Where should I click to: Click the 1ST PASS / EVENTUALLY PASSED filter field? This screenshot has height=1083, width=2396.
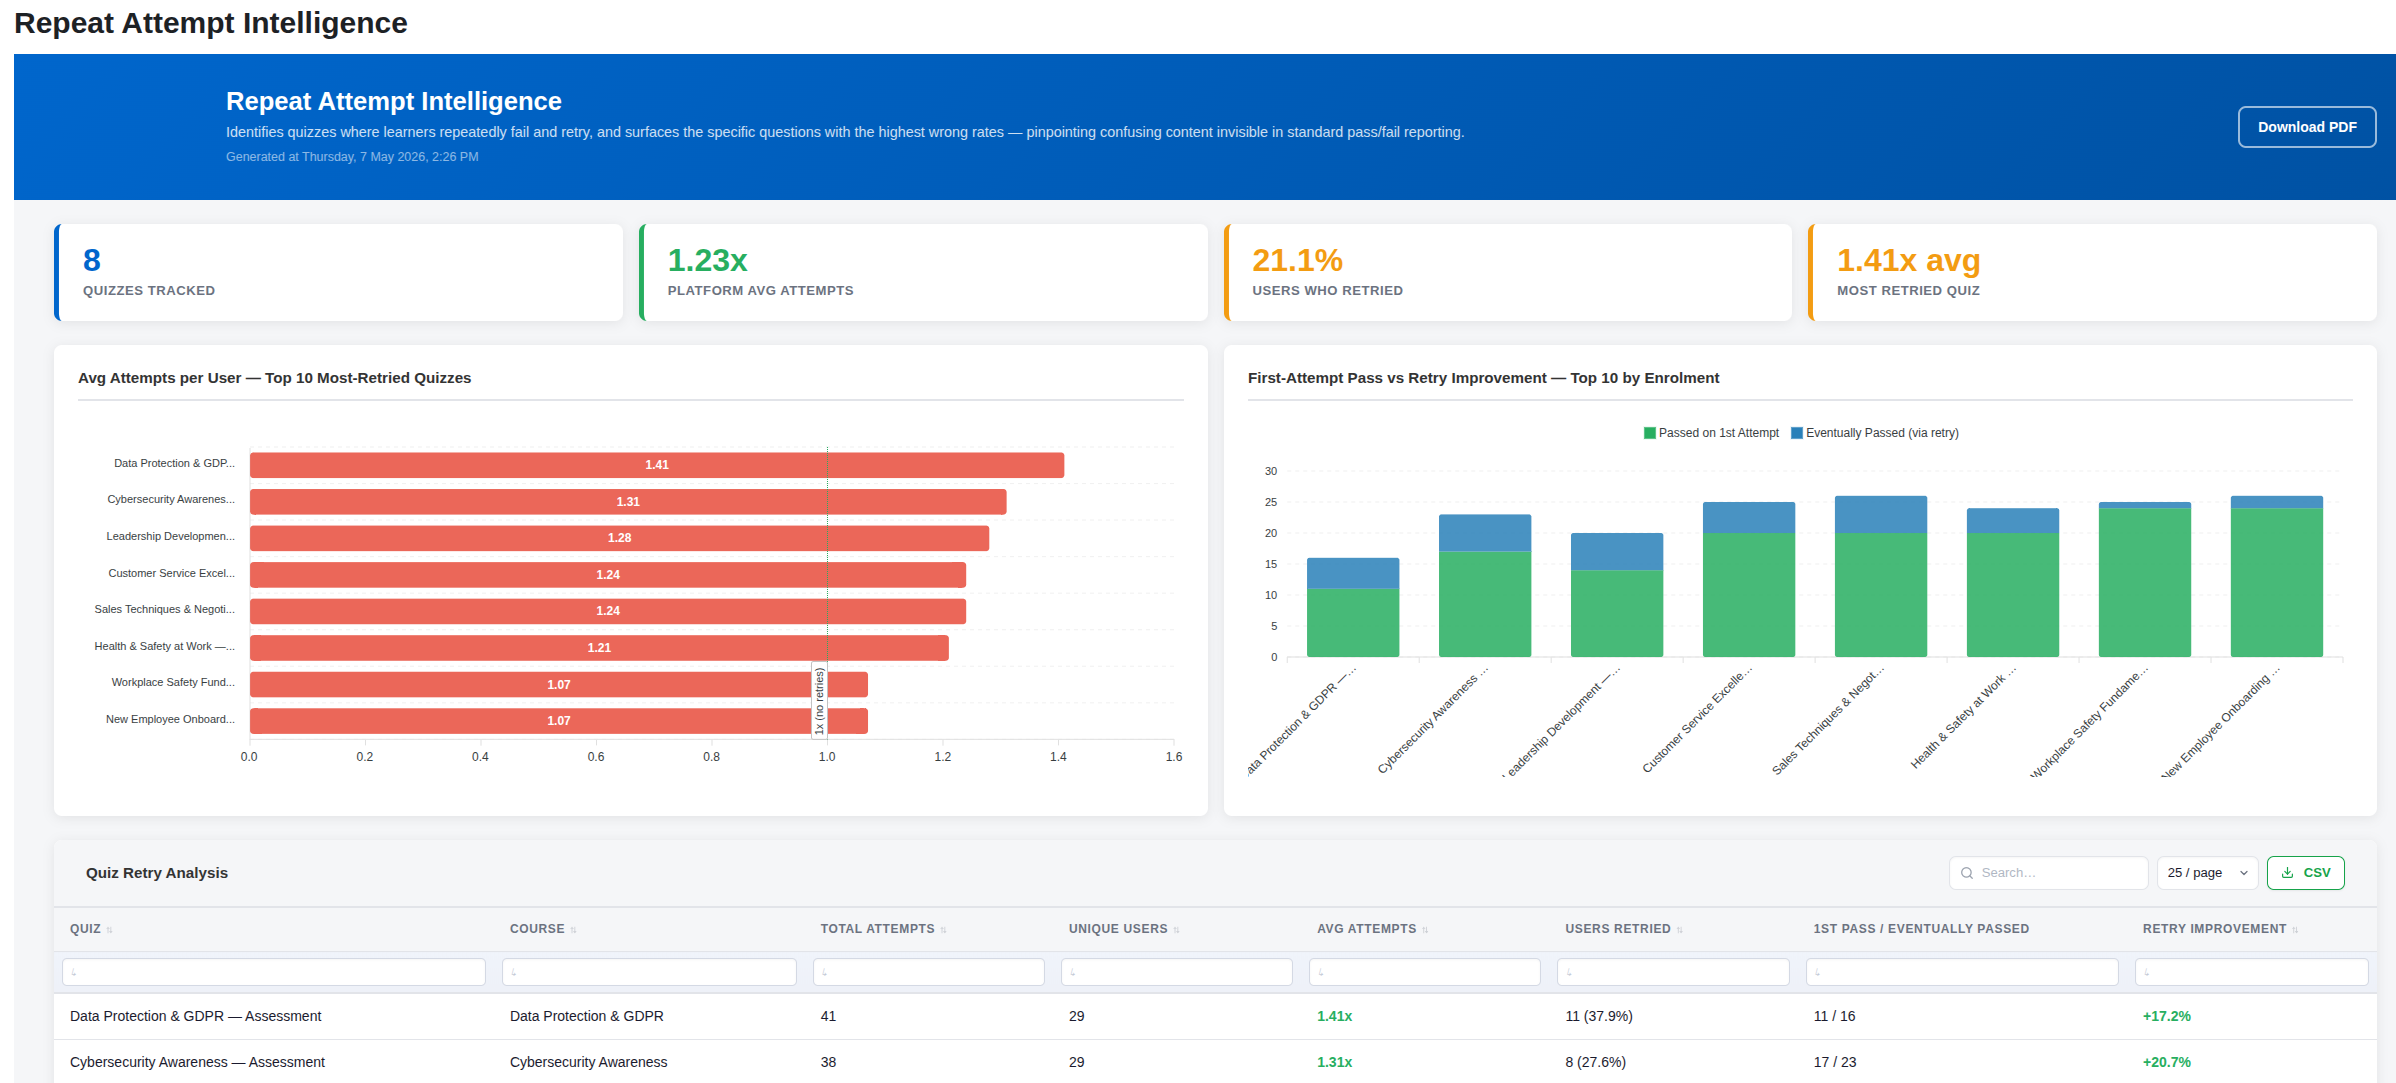click(1962, 972)
